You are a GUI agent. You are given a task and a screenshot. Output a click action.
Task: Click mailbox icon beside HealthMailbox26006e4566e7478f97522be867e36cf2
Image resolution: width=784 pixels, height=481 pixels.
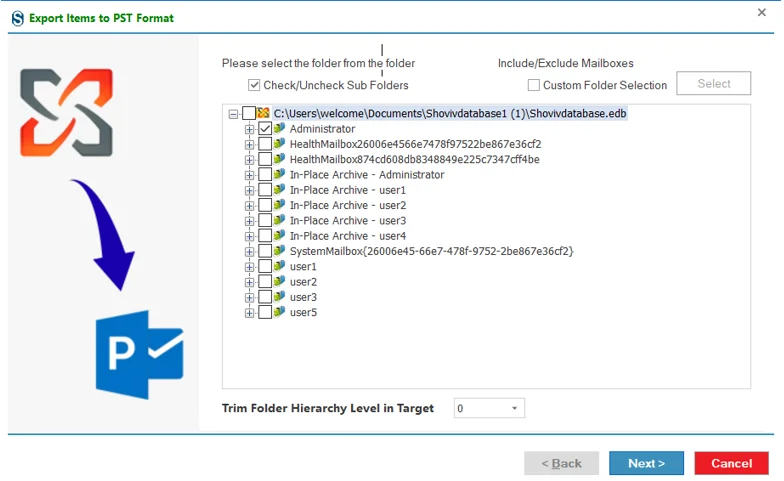(x=280, y=144)
